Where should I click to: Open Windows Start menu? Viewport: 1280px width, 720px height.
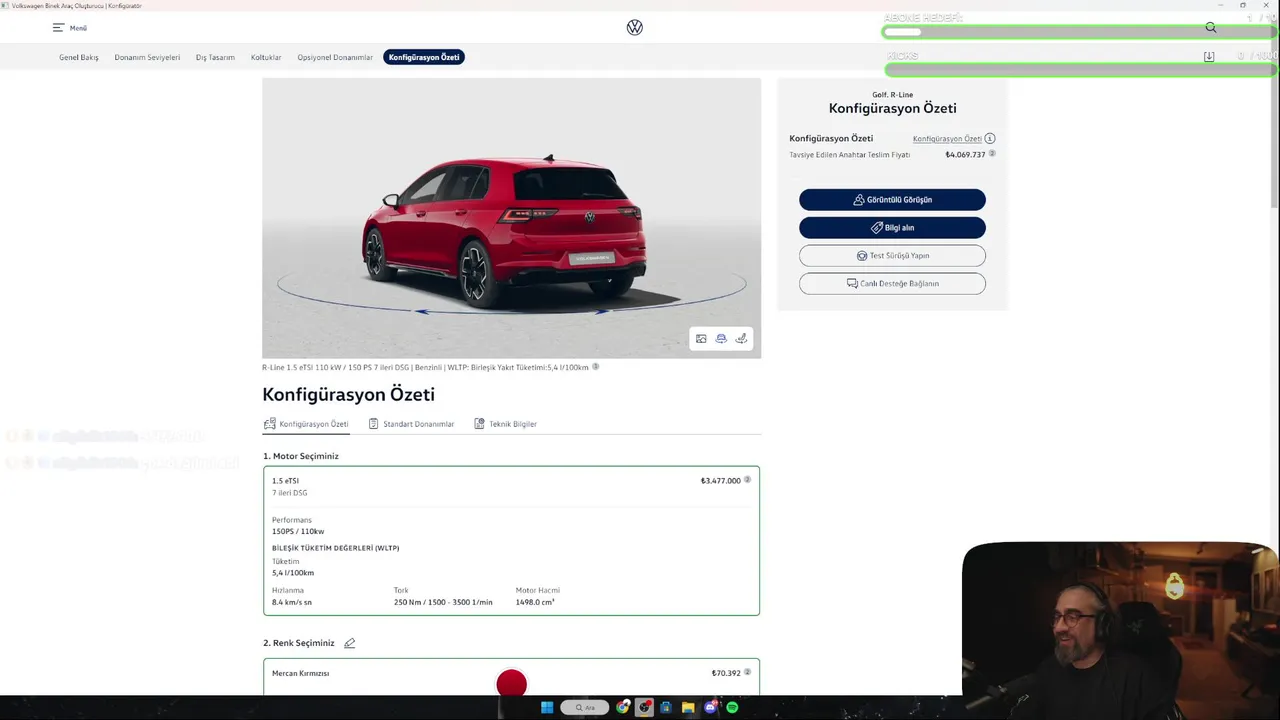pyautogui.click(x=547, y=708)
